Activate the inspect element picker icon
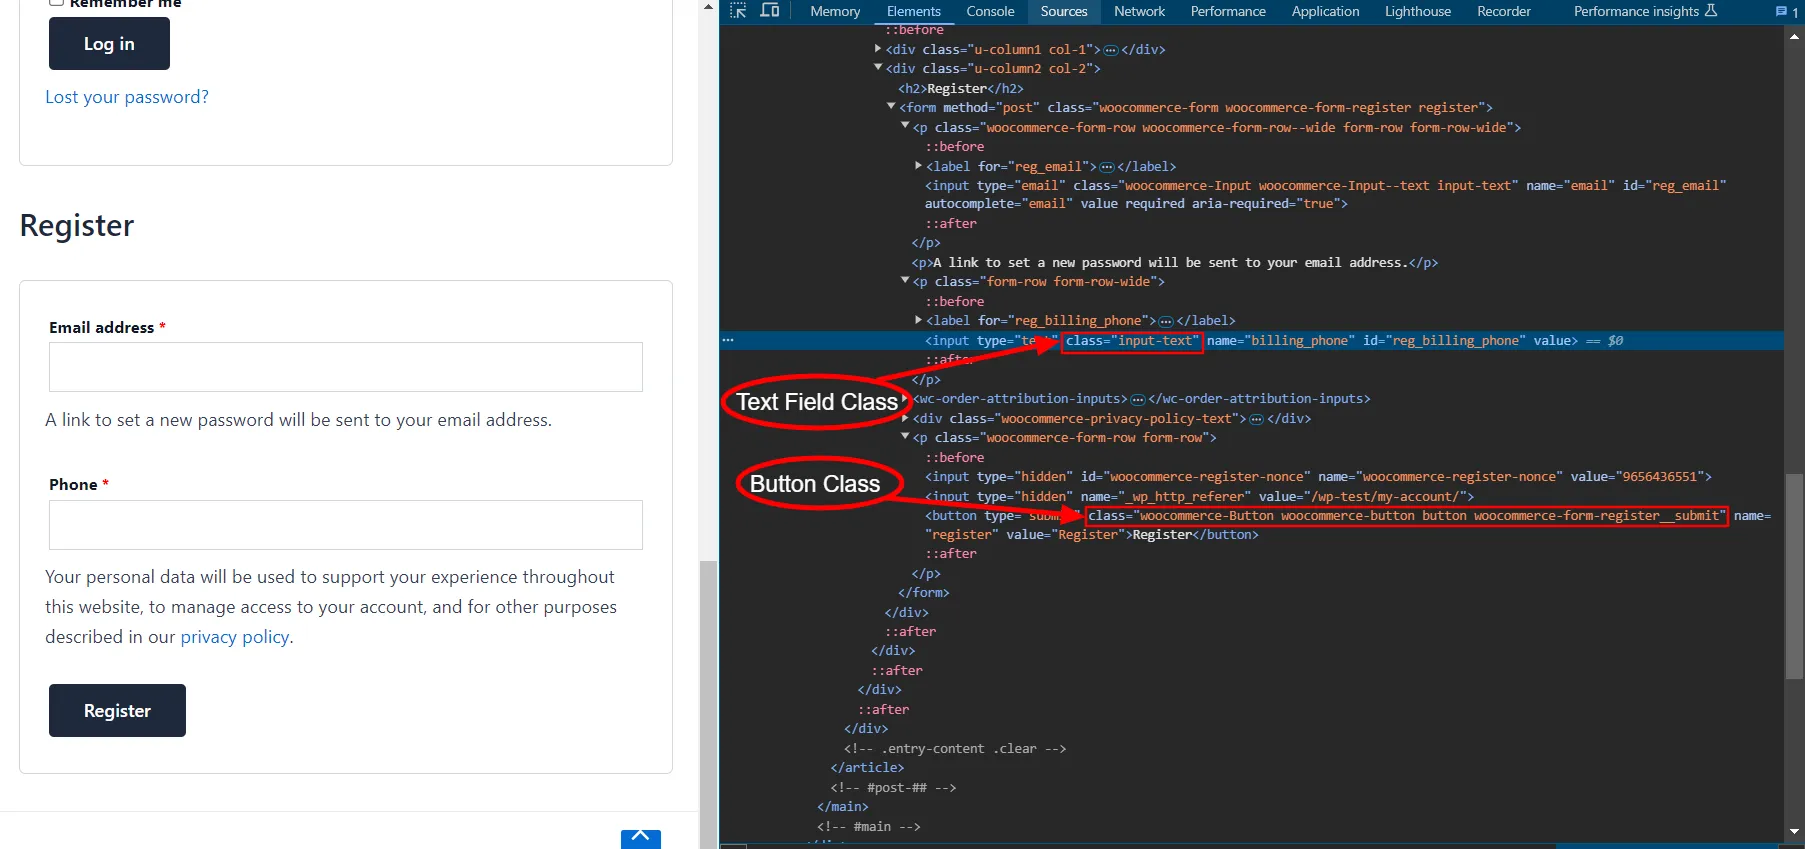 738,11
